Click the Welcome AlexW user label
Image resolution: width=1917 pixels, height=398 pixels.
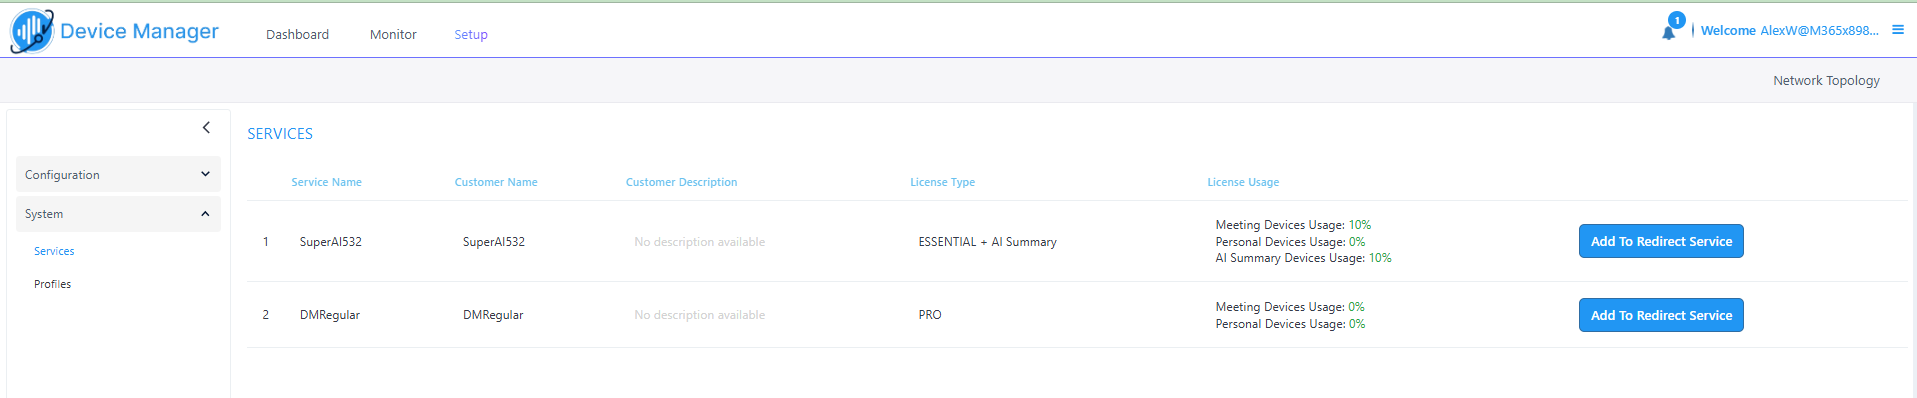(x=1789, y=30)
